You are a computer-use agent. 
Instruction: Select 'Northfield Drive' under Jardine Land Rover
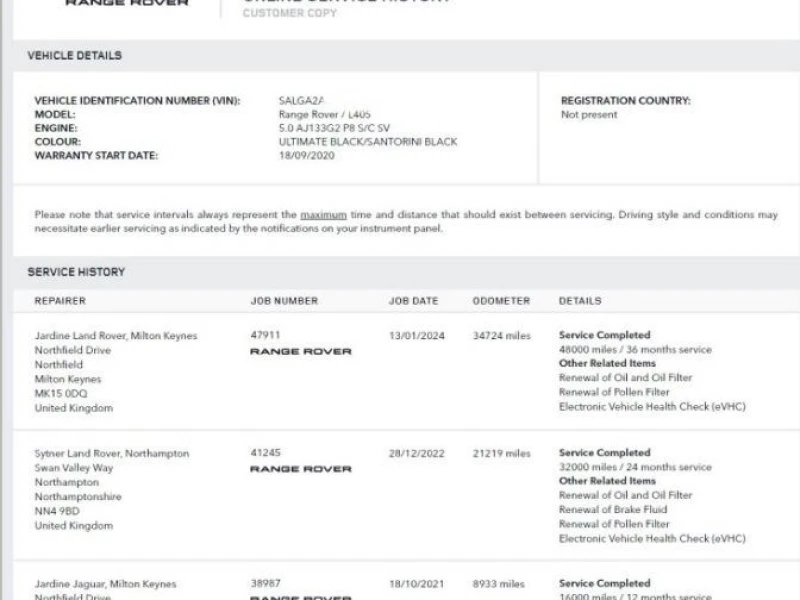tap(72, 350)
